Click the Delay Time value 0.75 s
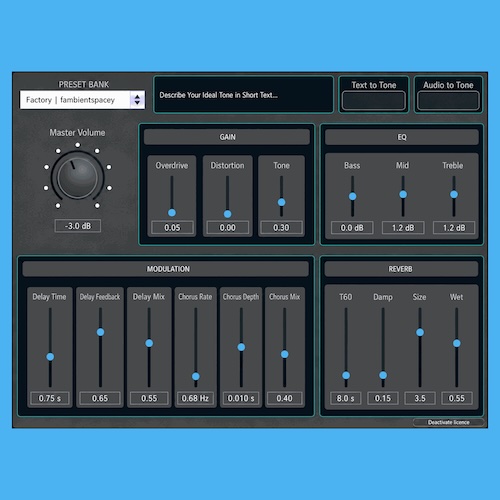500x500 pixels. [50, 398]
